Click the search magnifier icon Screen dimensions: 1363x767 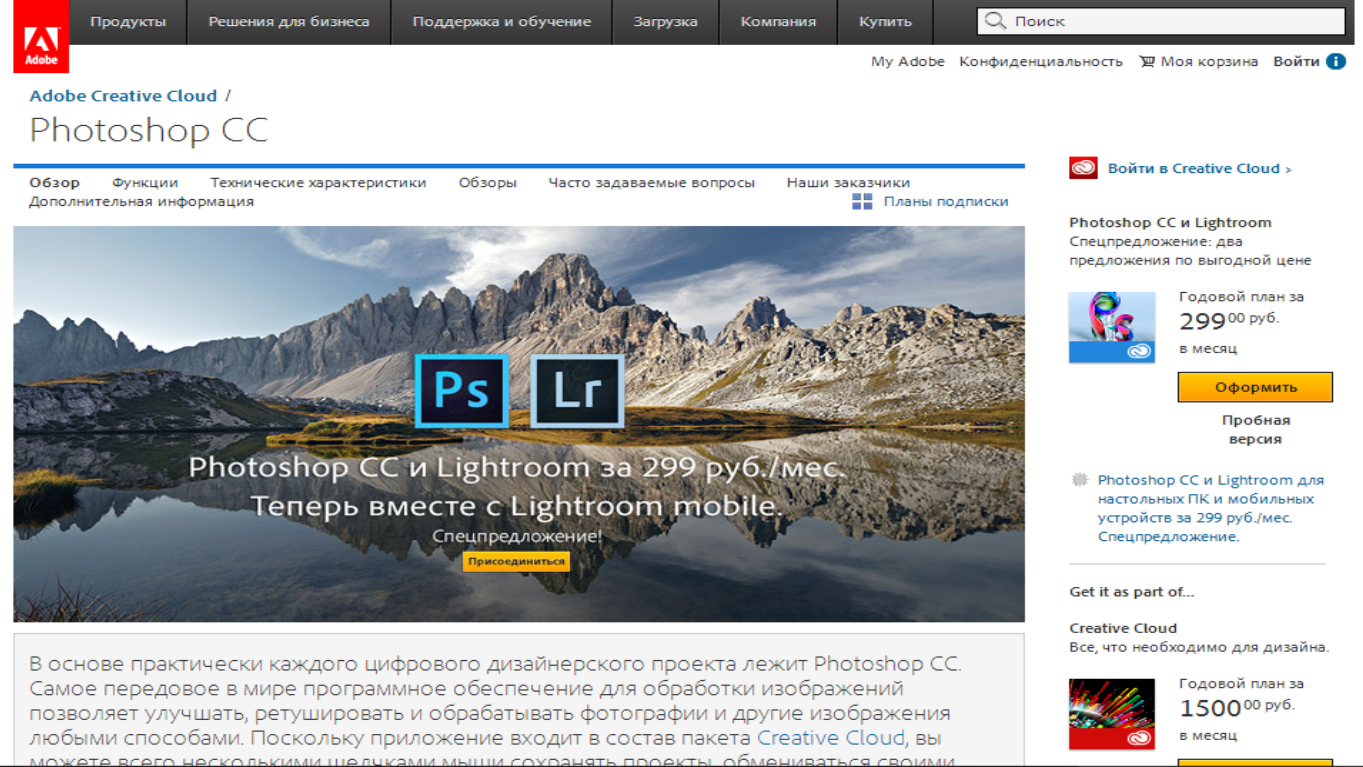(994, 21)
